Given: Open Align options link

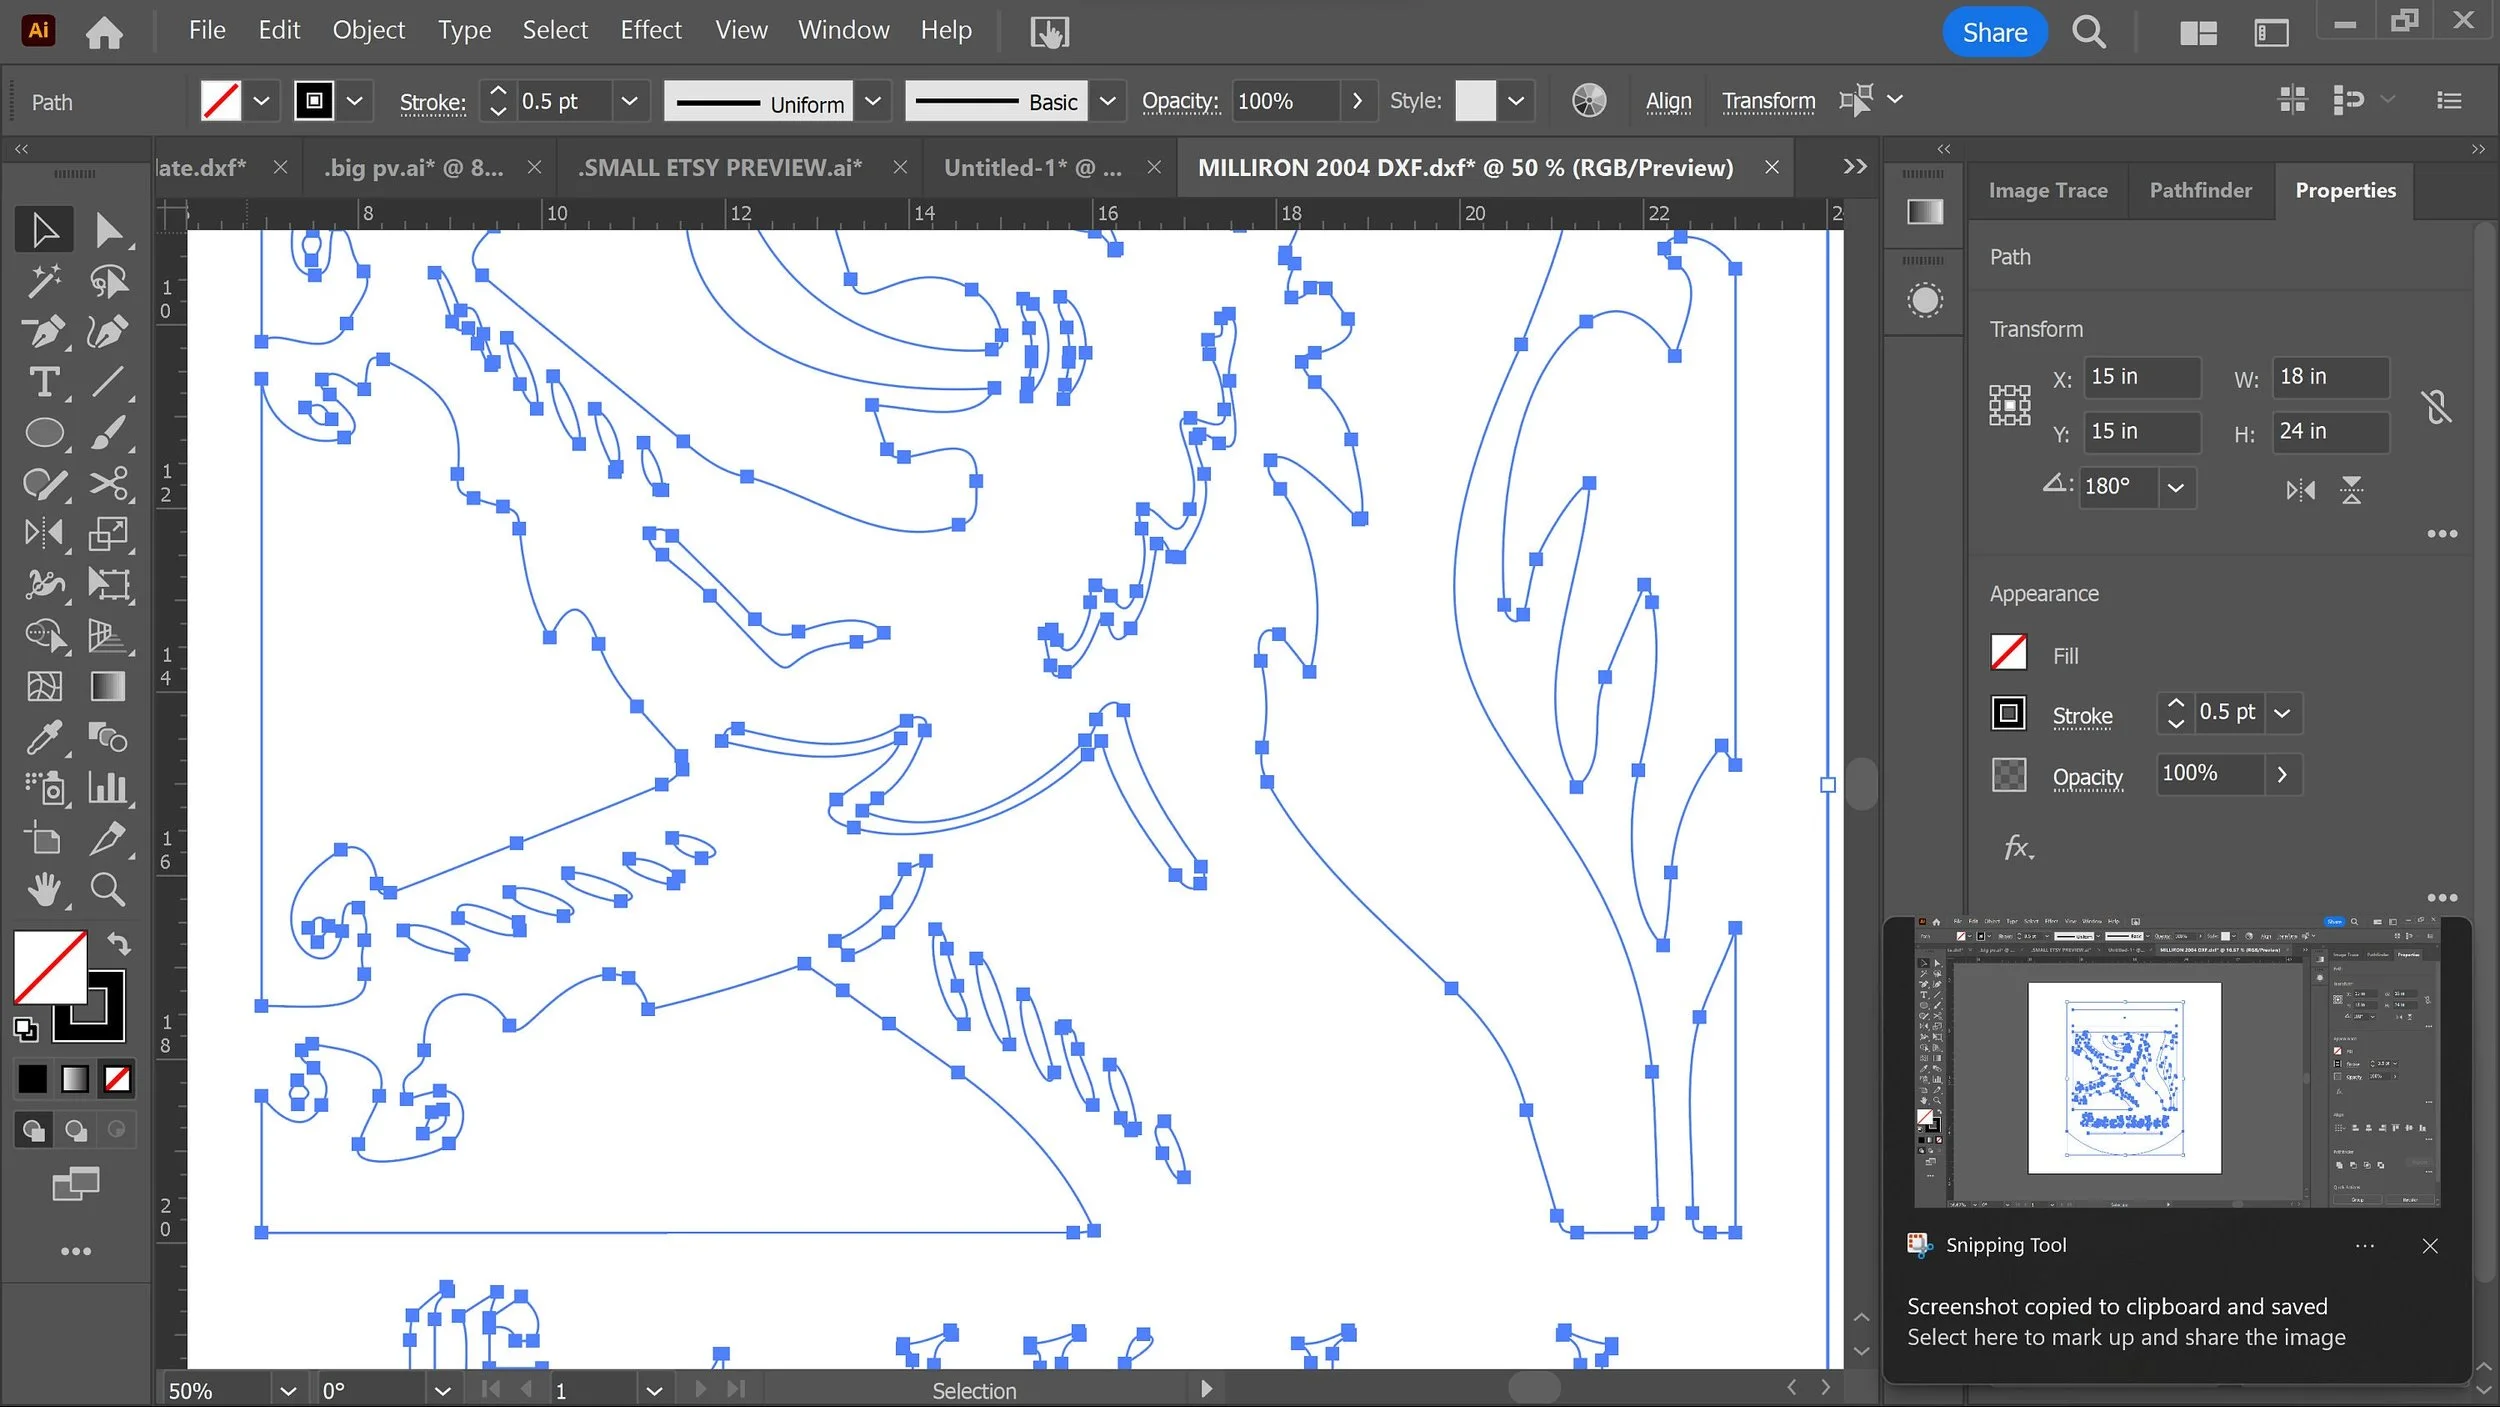Looking at the screenshot, I should click(1668, 101).
